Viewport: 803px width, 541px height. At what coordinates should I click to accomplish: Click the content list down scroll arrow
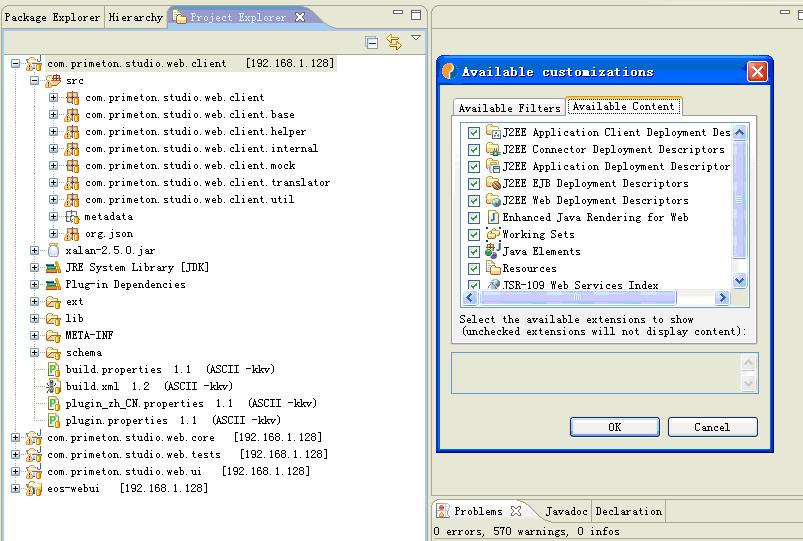[739, 281]
